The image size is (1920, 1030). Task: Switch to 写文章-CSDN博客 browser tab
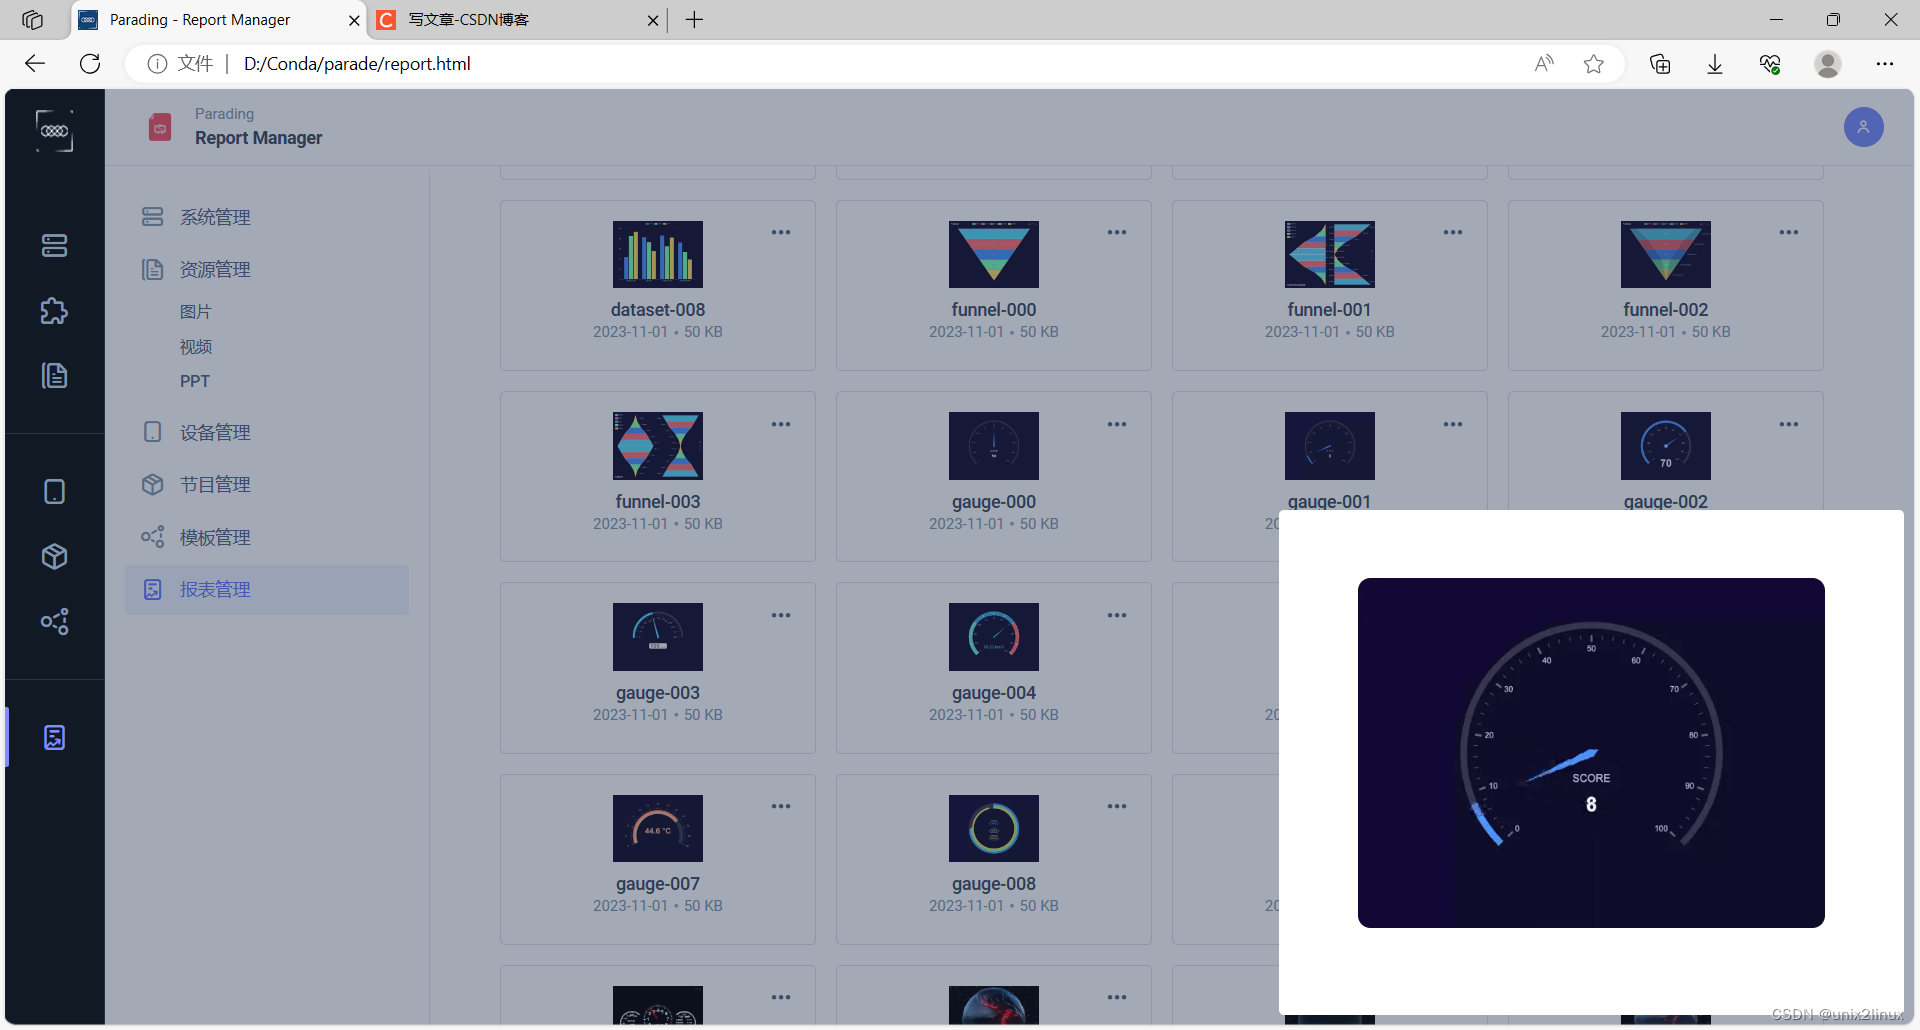click(516, 20)
